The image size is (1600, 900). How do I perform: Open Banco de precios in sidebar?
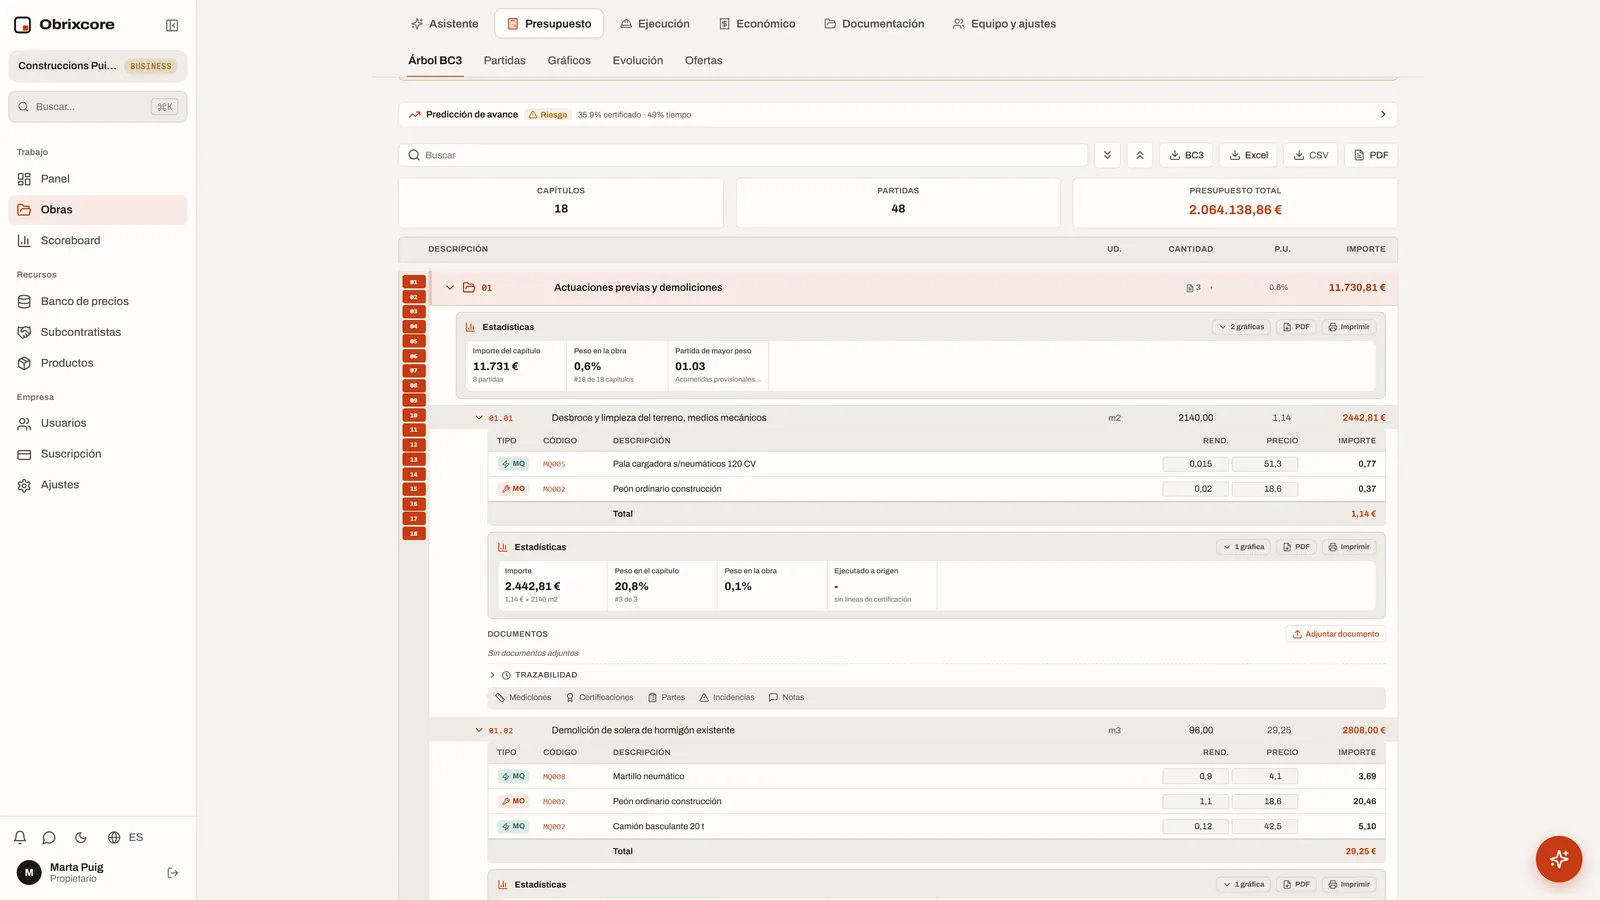(98, 301)
